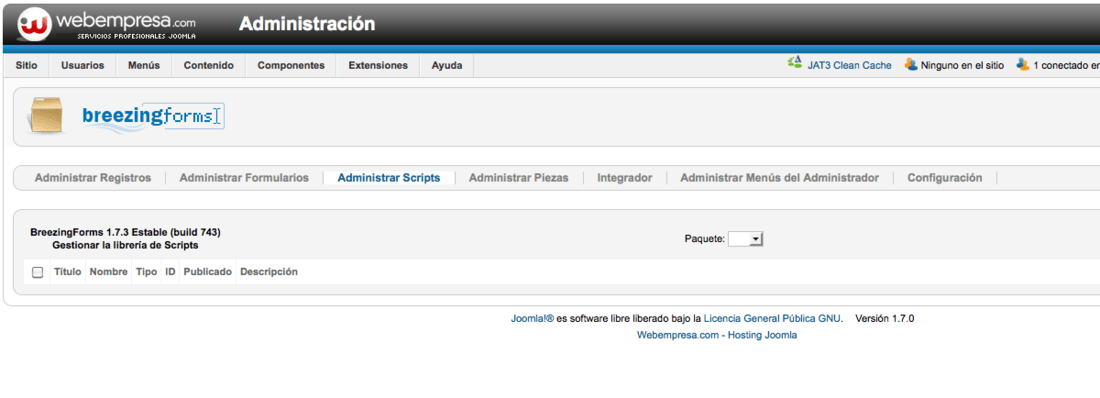This screenshot has width=1100, height=398.
Task: Open the Webempresa.com - Hosting Joomla link
Action: pos(717,336)
